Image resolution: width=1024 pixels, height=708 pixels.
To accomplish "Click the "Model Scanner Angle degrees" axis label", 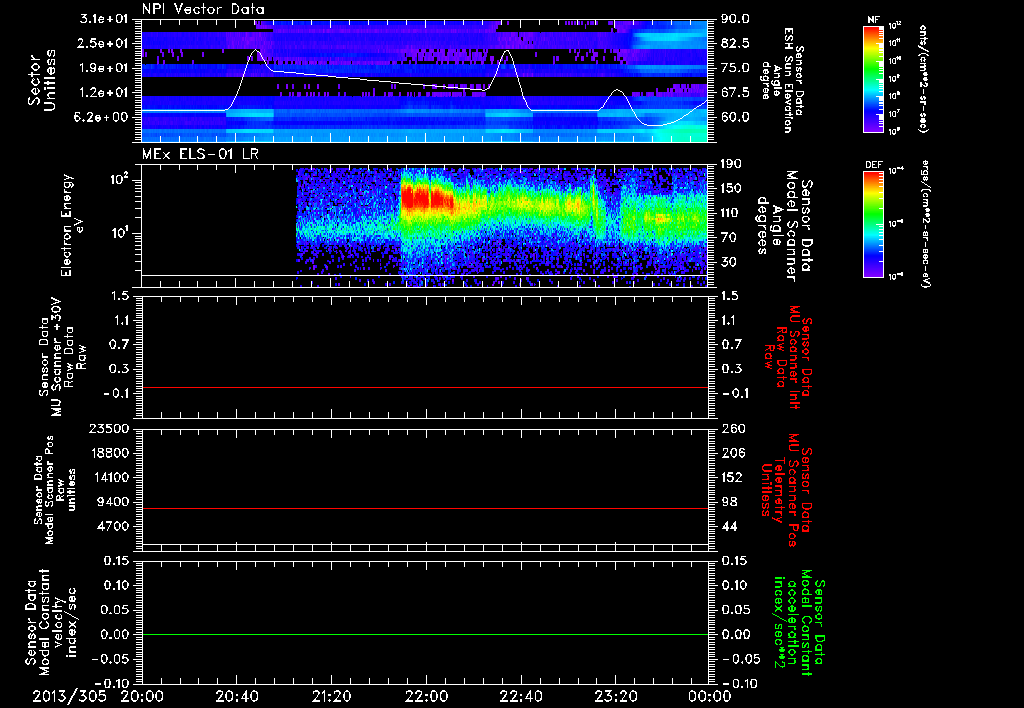I will coord(785,226).
